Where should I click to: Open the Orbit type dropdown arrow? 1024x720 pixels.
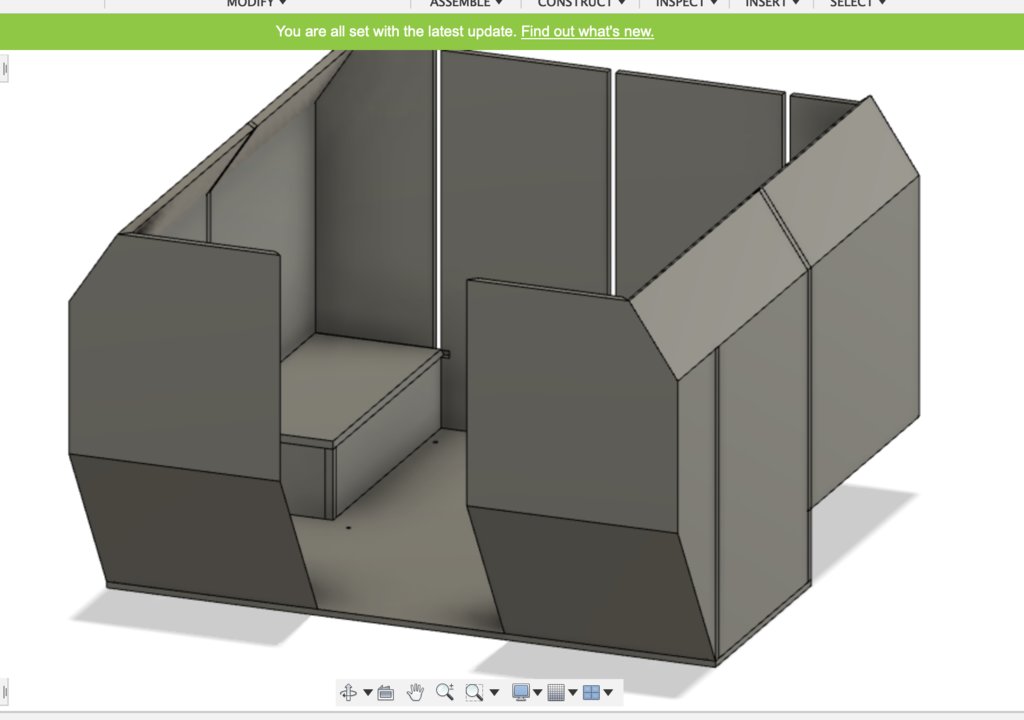tap(368, 693)
